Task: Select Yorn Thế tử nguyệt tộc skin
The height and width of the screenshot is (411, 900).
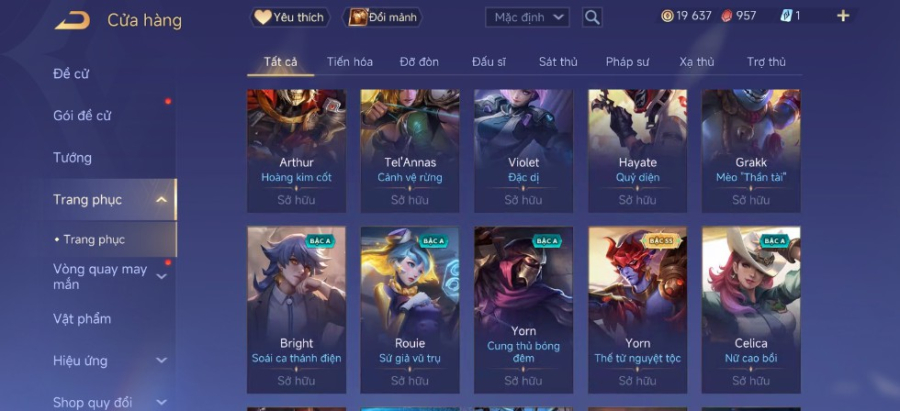Action: tap(637, 310)
